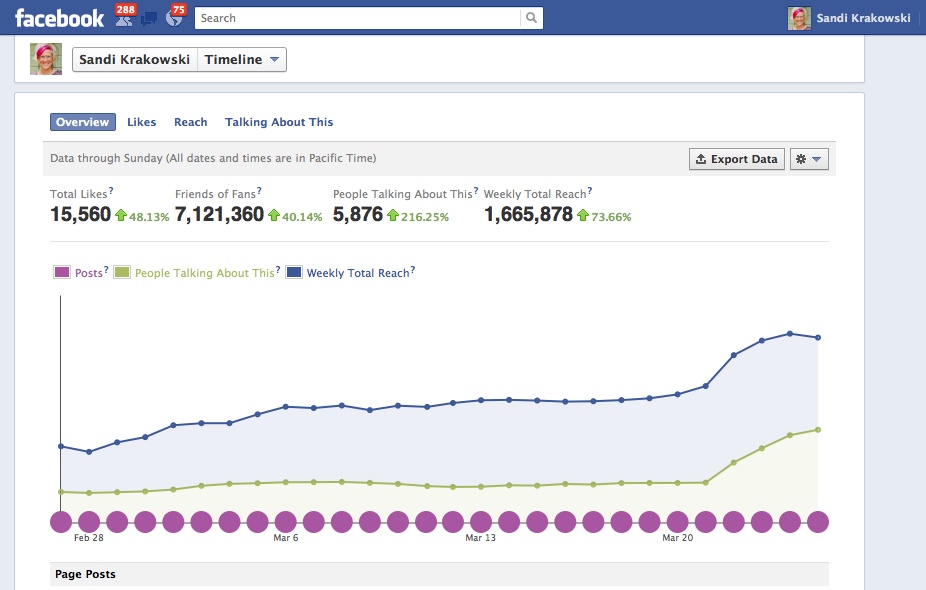
Task: Switch to the Reach tab
Action: 190,122
